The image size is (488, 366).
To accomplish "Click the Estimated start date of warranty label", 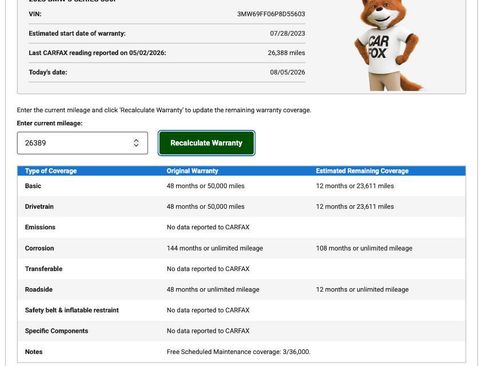I will pyautogui.click(x=77, y=33).
